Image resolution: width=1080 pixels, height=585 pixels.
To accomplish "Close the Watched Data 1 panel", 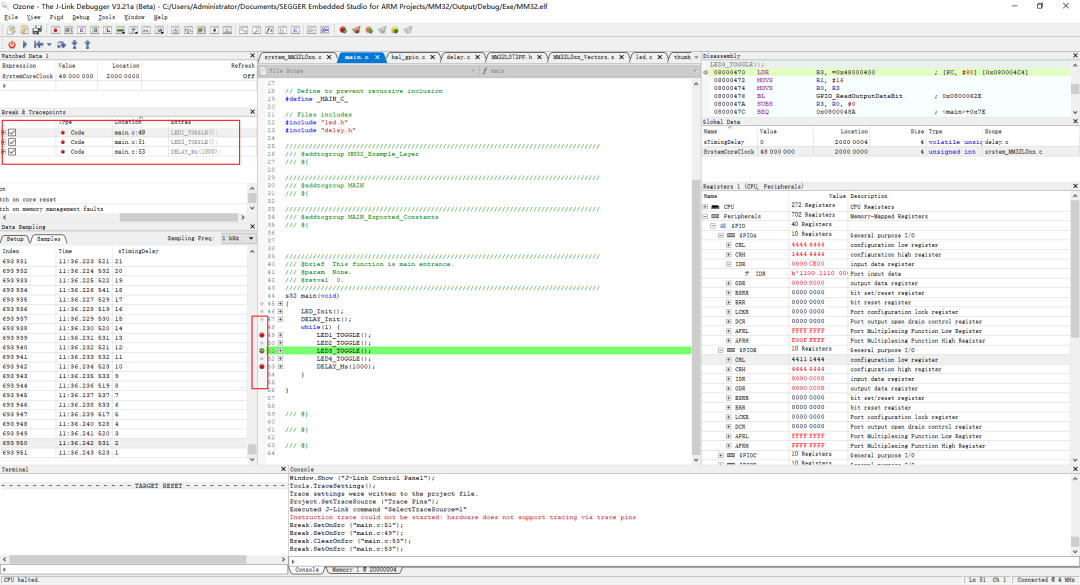I will coord(252,56).
